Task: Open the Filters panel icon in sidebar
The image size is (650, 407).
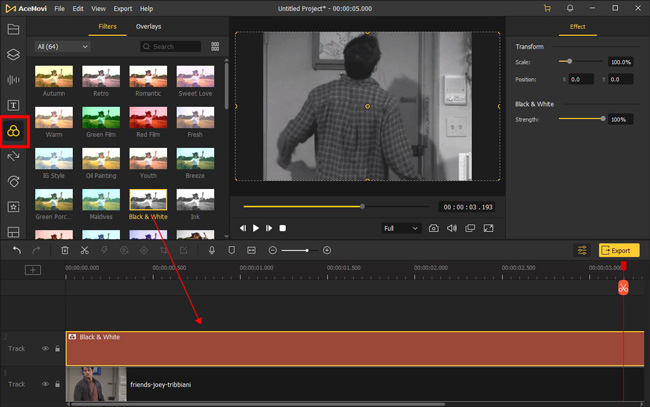Action: pyautogui.click(x=13, y=131)
